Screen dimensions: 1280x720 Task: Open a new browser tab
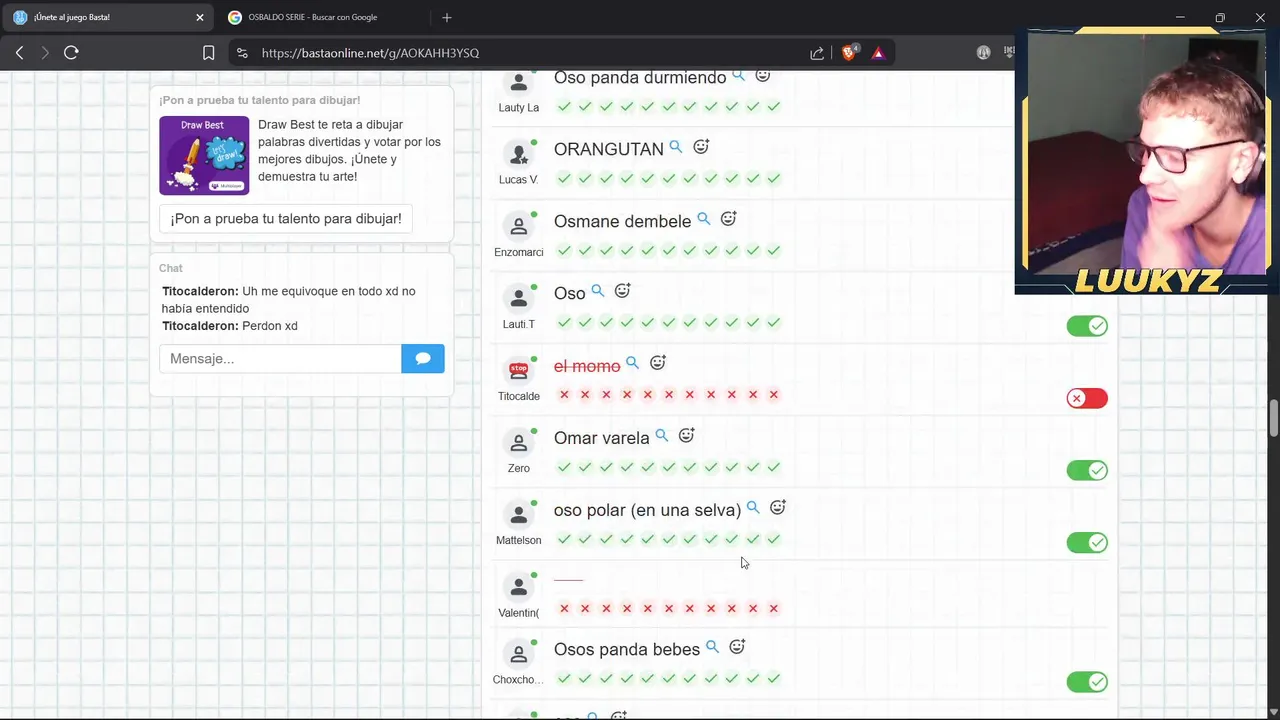pos(447,17)
